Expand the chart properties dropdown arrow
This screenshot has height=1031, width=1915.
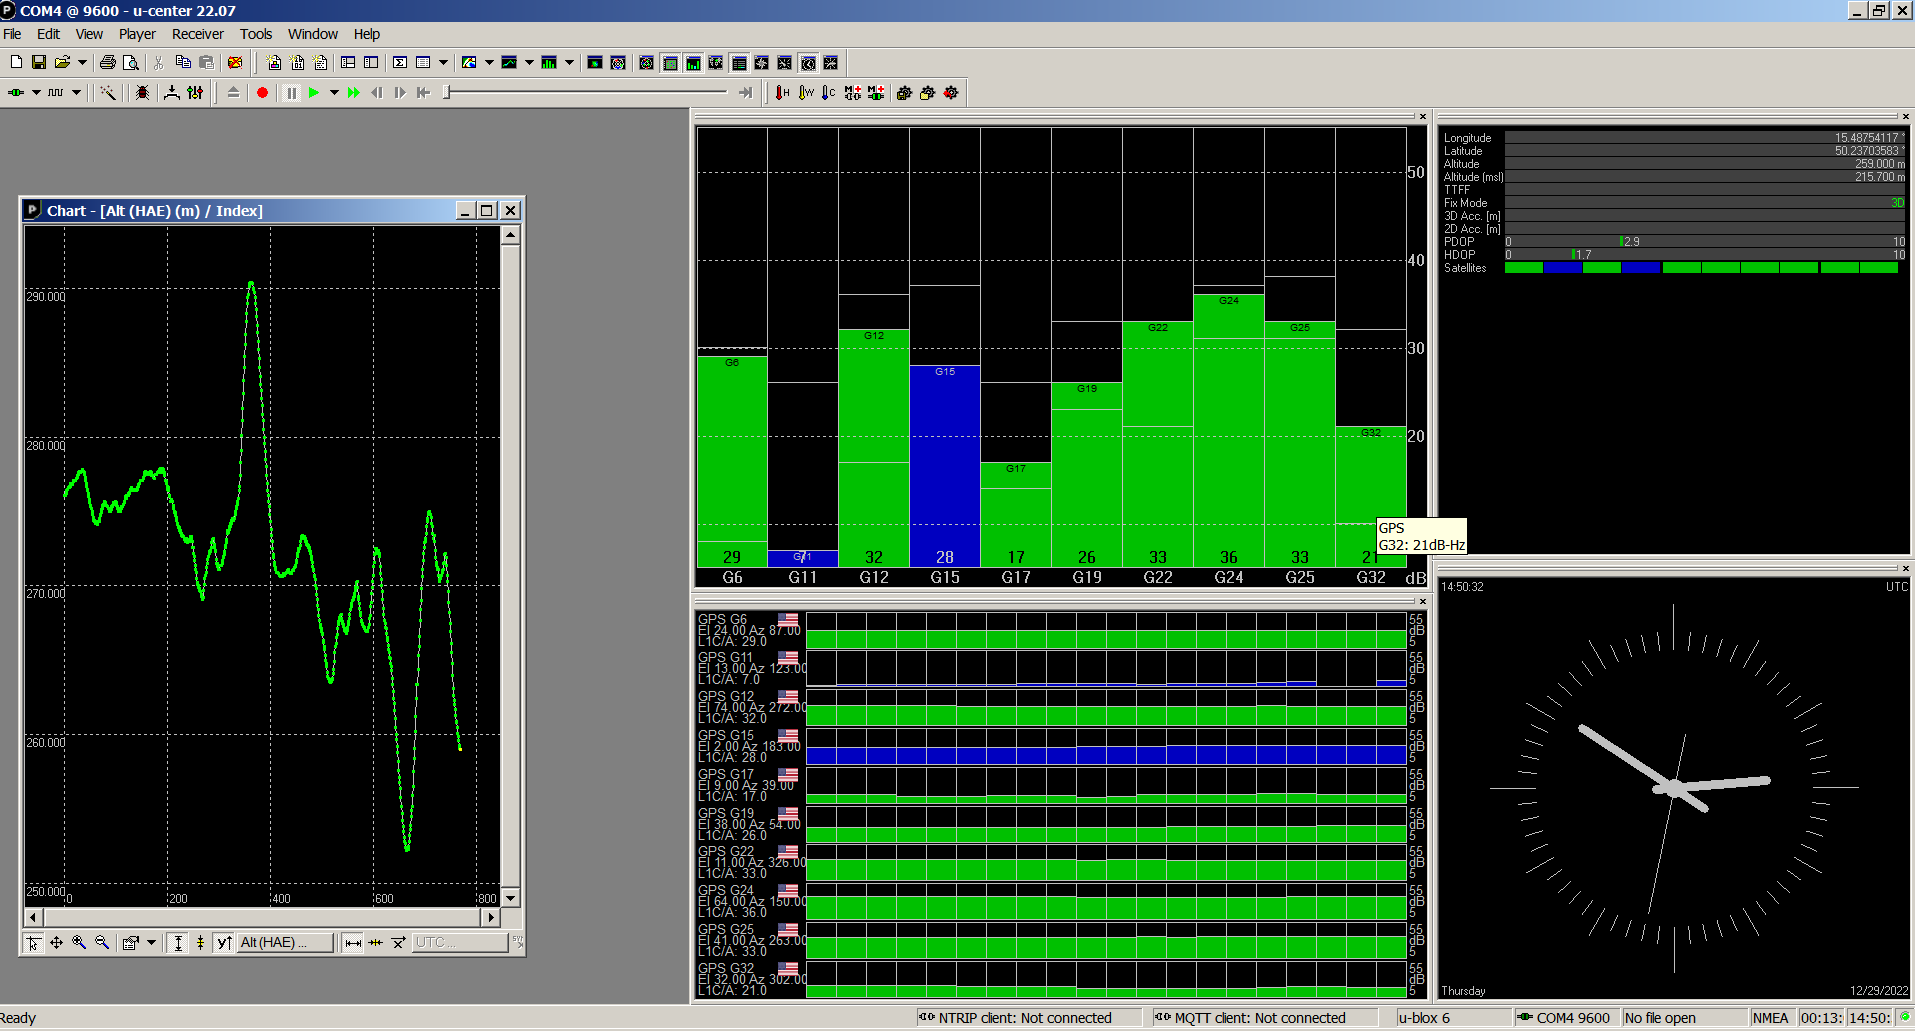click(151, 942)
